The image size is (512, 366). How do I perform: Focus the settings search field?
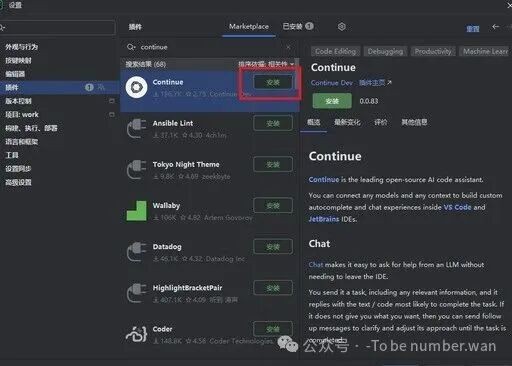point(57,27)
